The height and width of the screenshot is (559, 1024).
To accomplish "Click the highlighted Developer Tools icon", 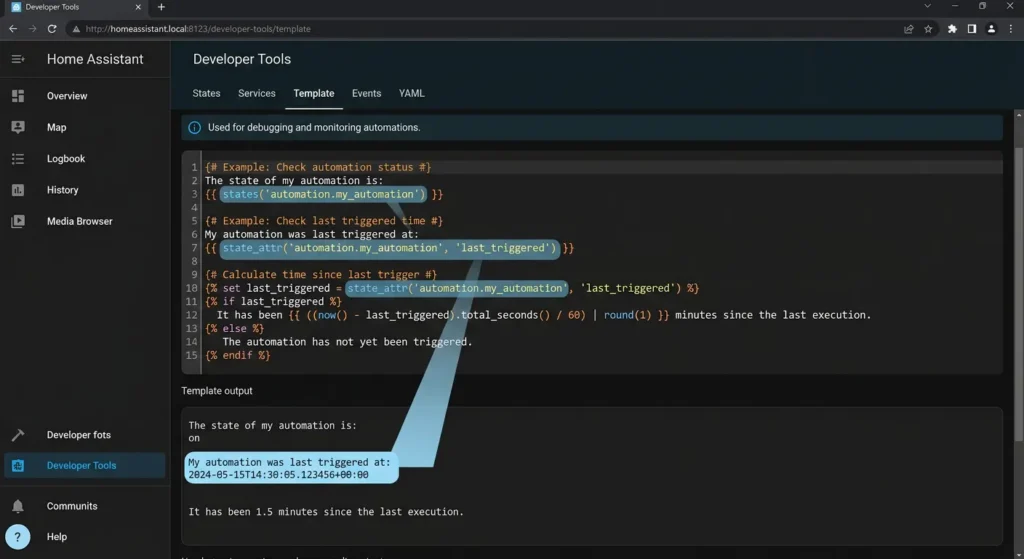I will 18,466.
